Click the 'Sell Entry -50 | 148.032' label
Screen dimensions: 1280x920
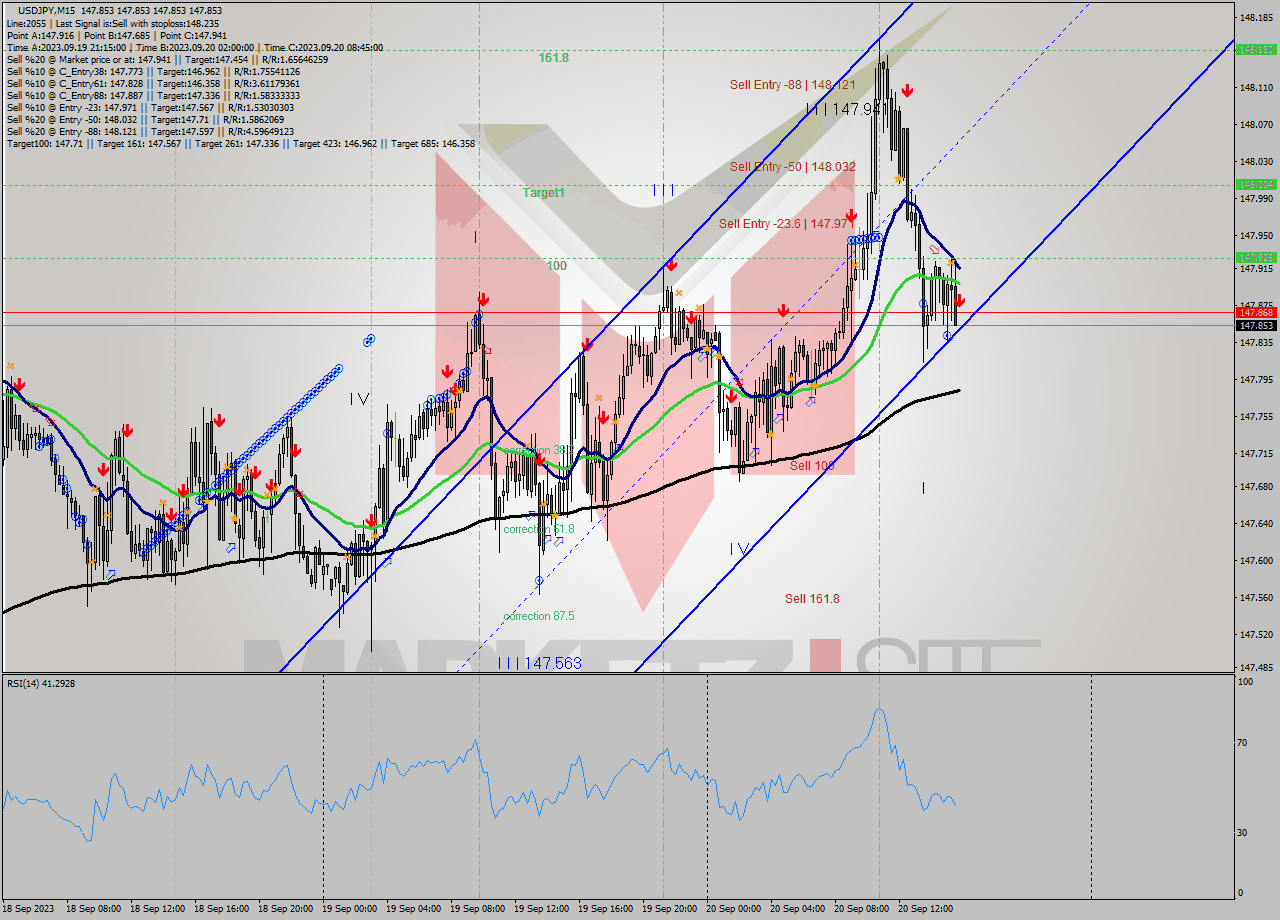(792, 167)
